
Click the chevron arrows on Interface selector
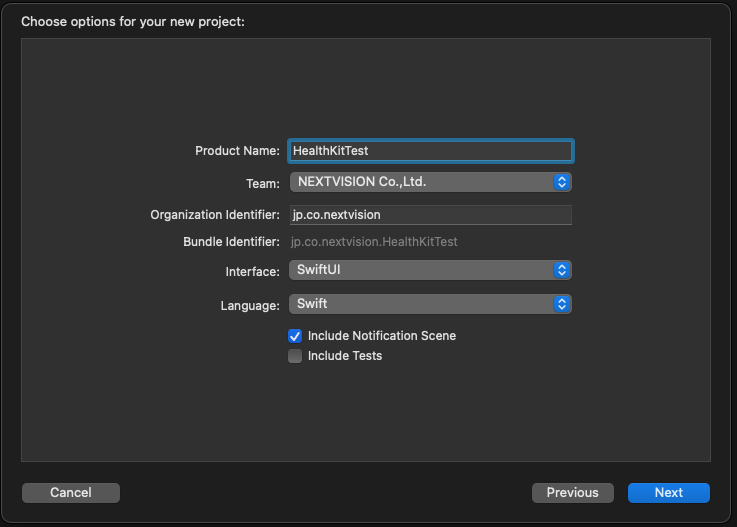562,270
